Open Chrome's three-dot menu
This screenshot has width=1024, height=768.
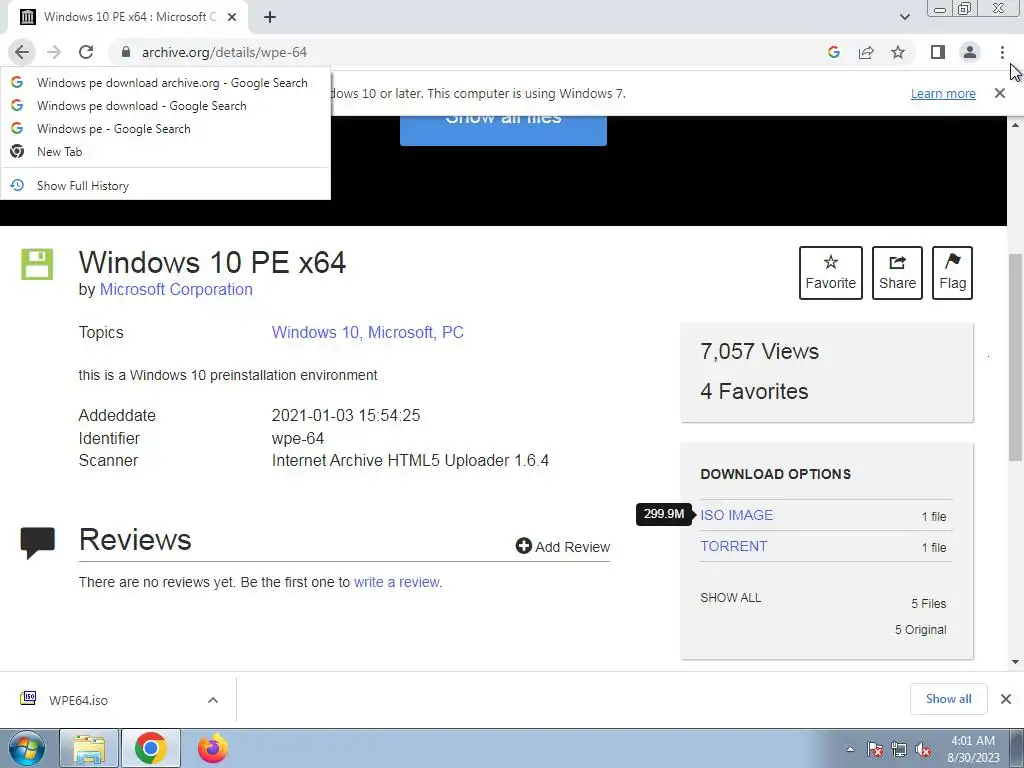coord(1002,52)
